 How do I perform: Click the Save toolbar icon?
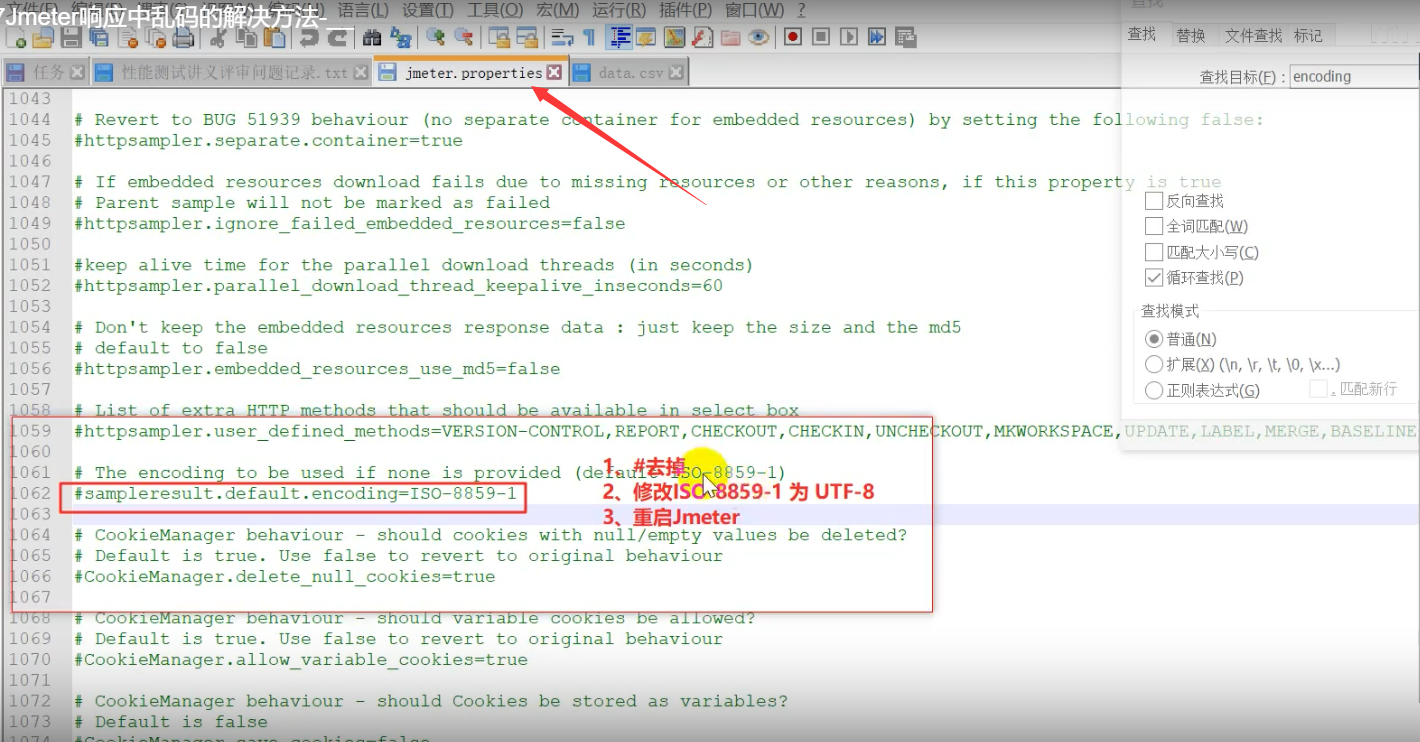[x=71, y=38]
